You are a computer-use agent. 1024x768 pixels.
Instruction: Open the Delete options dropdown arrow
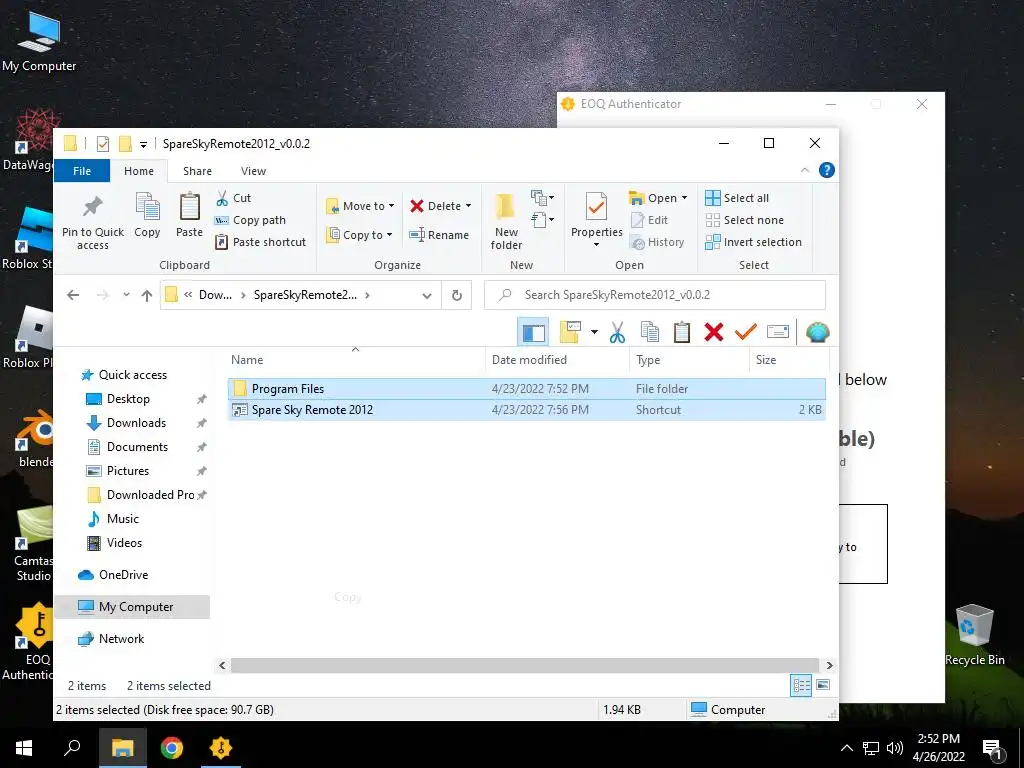pyautogui.click(x=468, y=206)
